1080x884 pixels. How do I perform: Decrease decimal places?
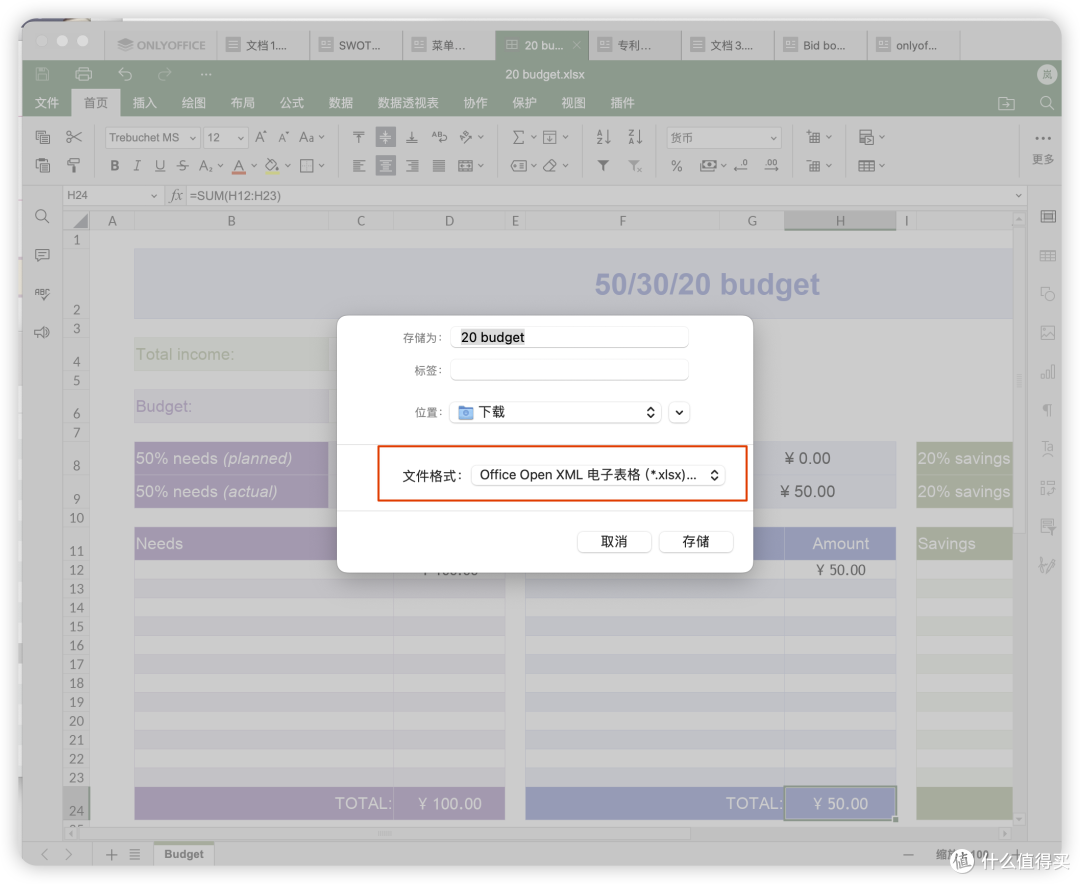pyautogui.click(x=741, y=165)
